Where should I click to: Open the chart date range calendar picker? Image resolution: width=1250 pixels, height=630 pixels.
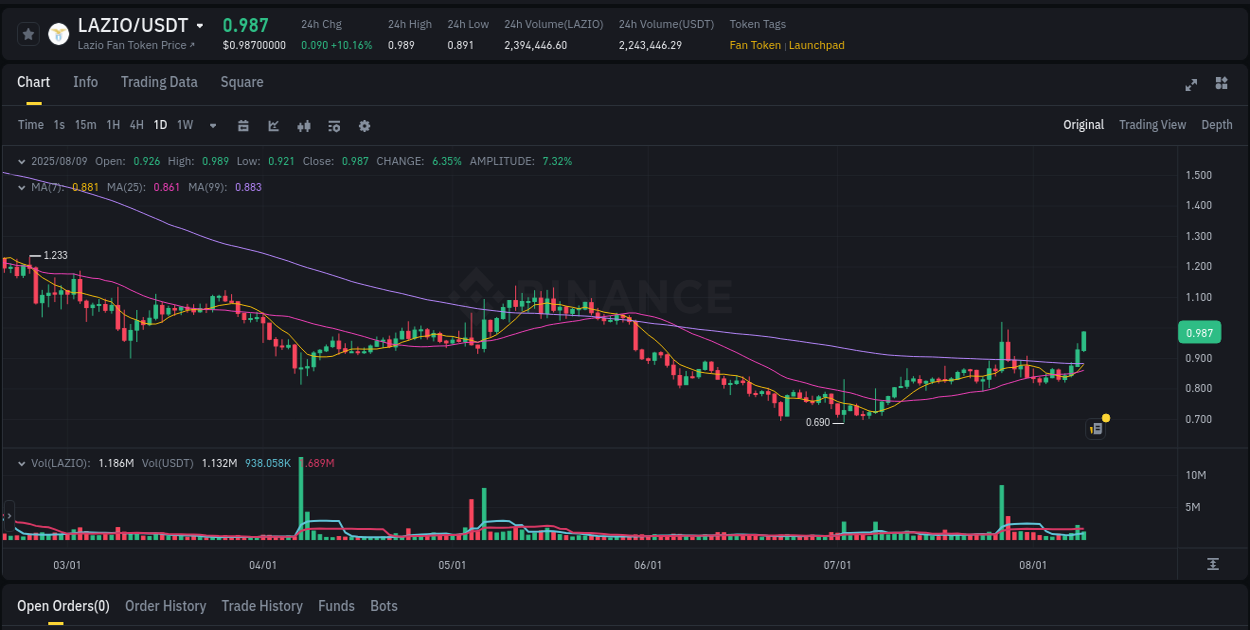click(243, 125)
